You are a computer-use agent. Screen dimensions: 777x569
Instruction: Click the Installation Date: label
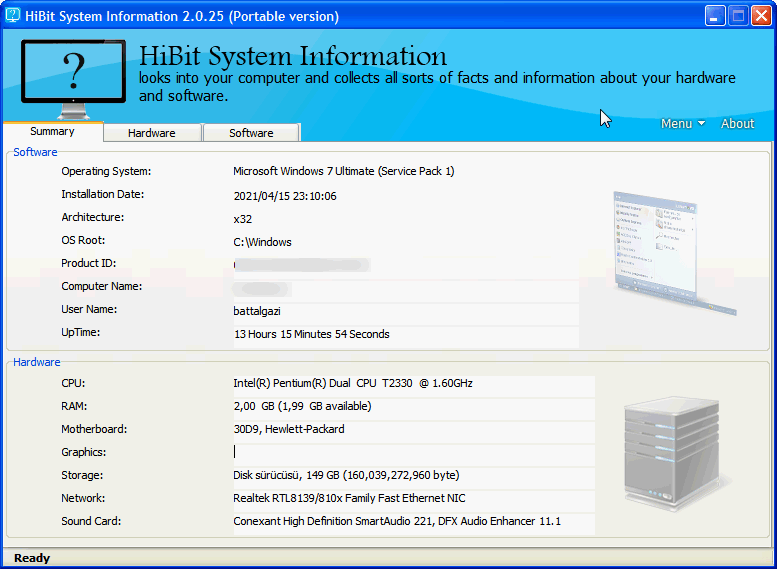pos(103,194)
